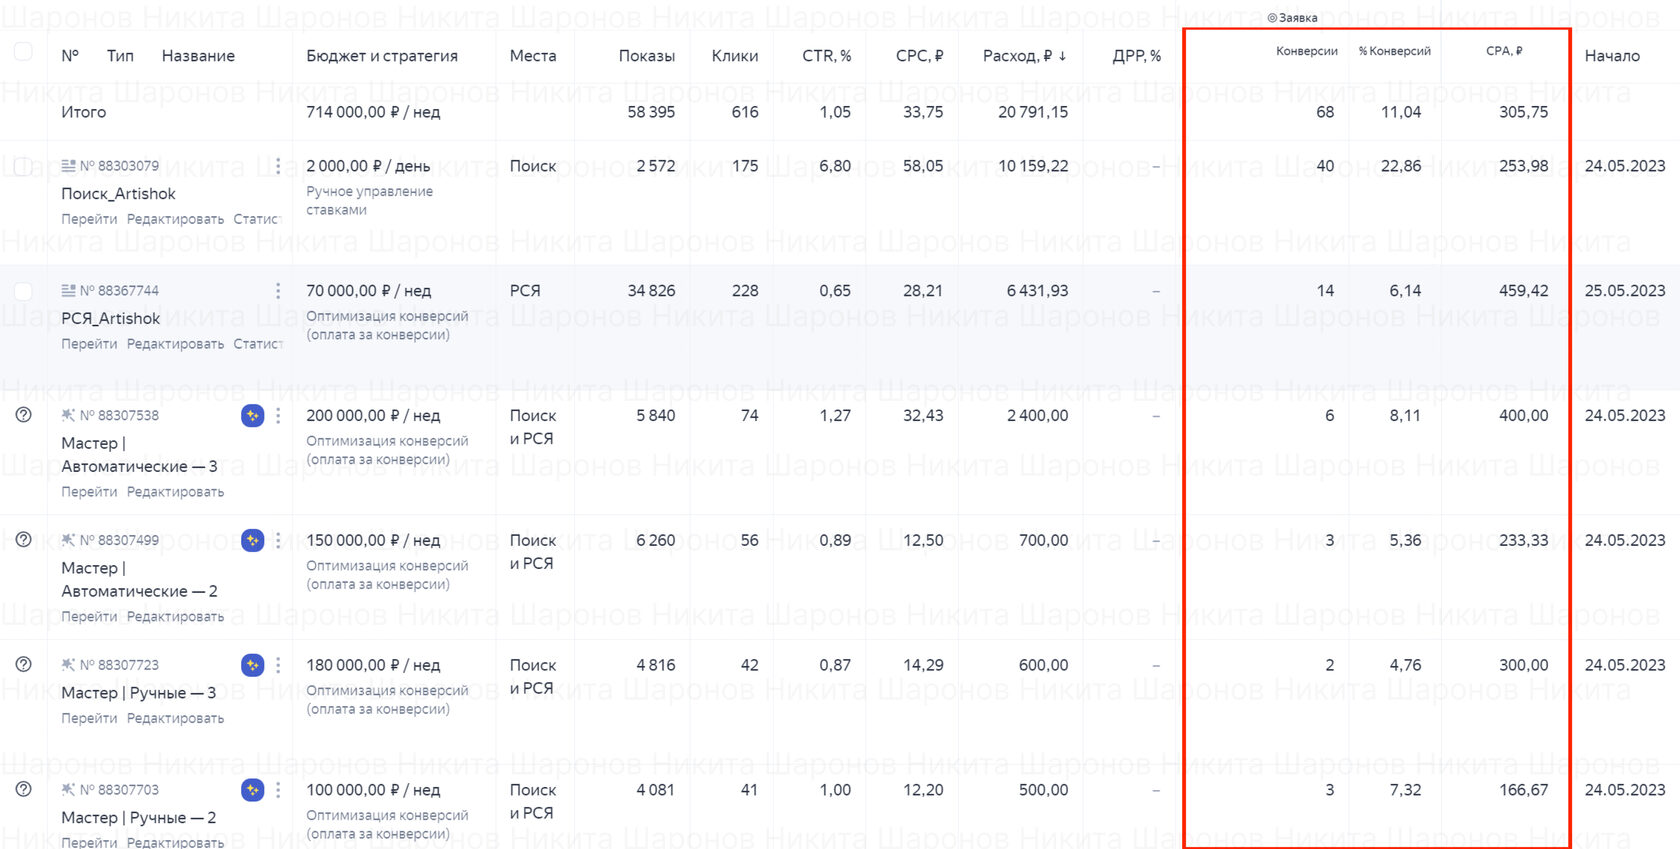The width and height of the screenshot is (1680, 849).
Task: Click the wizard icon next to № 88307703
Action: pyautogui.click(x=68, y=790)
